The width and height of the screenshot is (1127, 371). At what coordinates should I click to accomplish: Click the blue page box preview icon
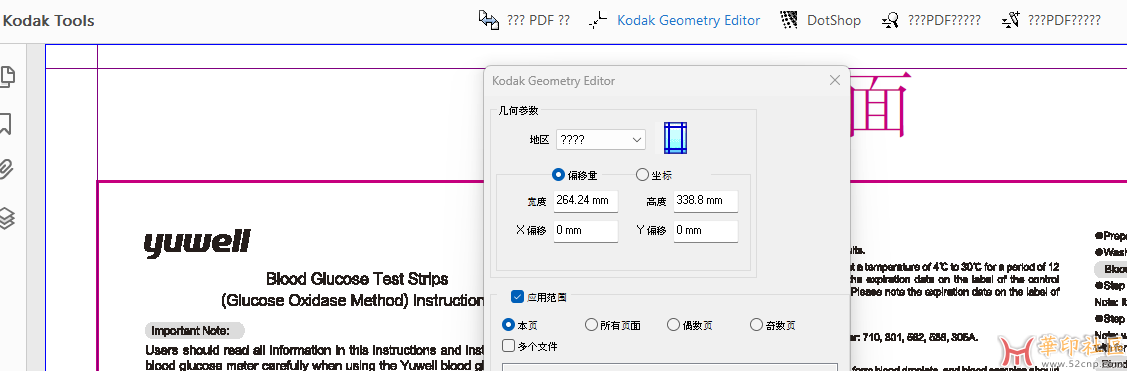tap(675, 138)
